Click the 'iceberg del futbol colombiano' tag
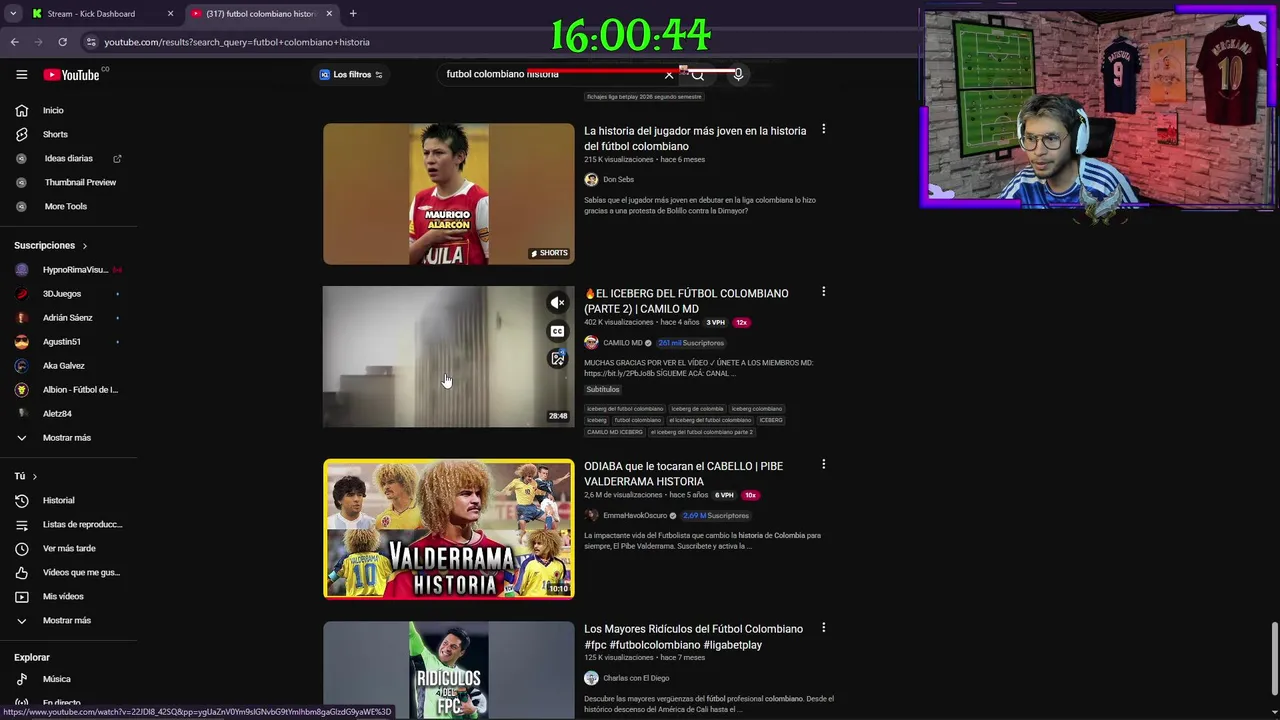This screenshot has height=720, width=1280. click(x=625, y=409)
